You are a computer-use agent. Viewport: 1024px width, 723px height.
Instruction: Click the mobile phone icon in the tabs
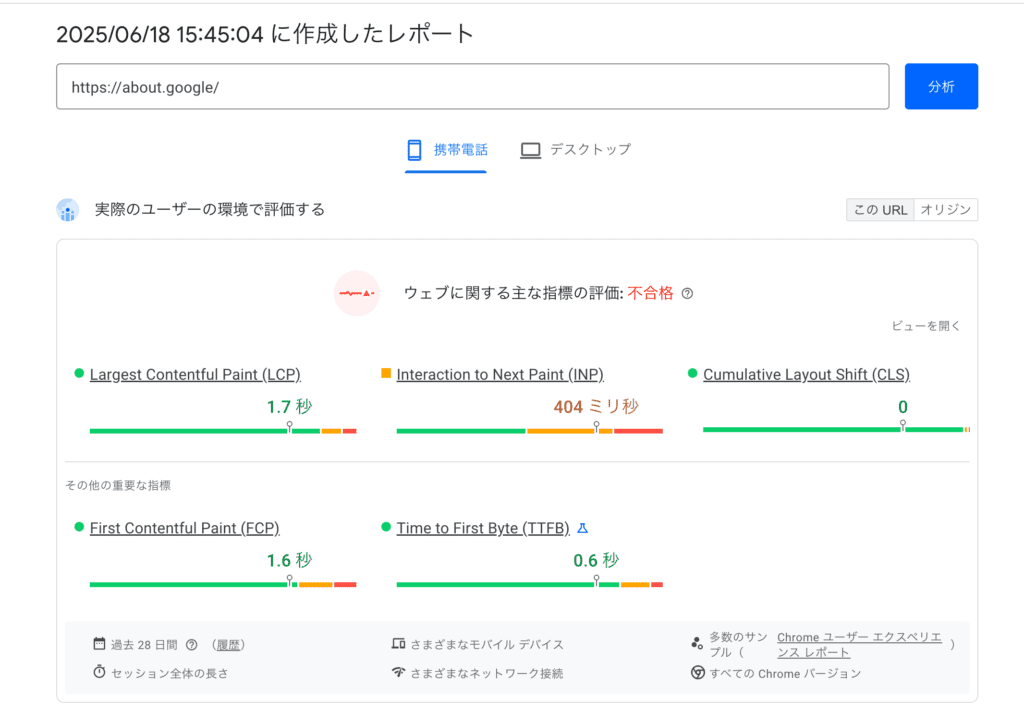[414, 150]
